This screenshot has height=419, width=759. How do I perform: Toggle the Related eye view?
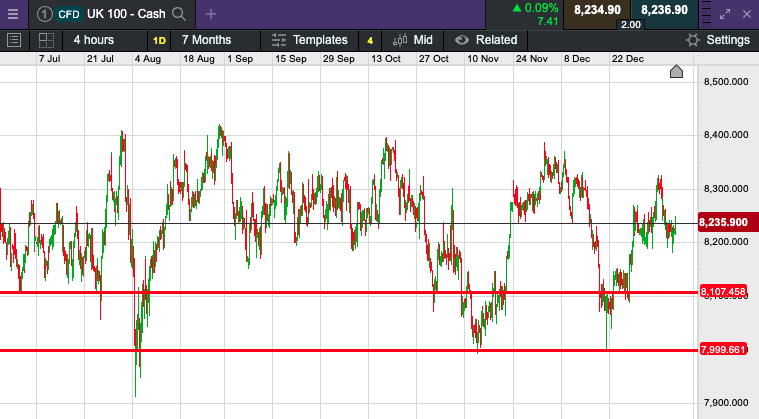486,40
